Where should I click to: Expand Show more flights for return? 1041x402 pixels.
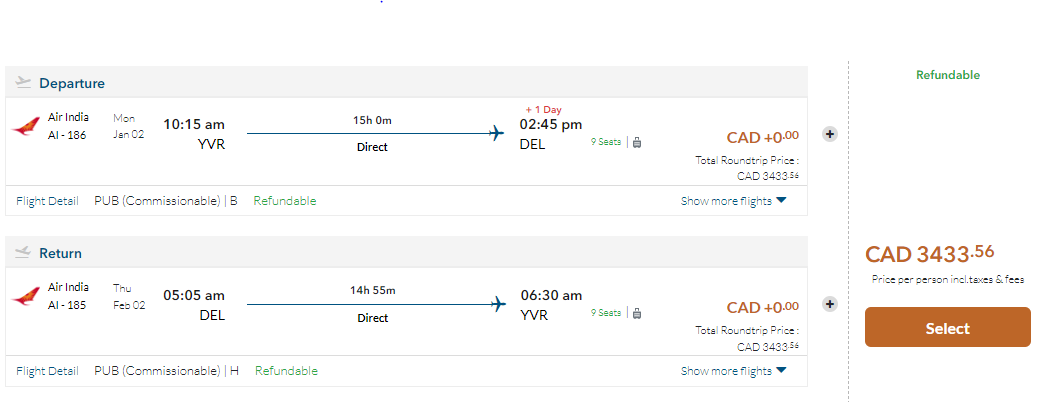734,371
